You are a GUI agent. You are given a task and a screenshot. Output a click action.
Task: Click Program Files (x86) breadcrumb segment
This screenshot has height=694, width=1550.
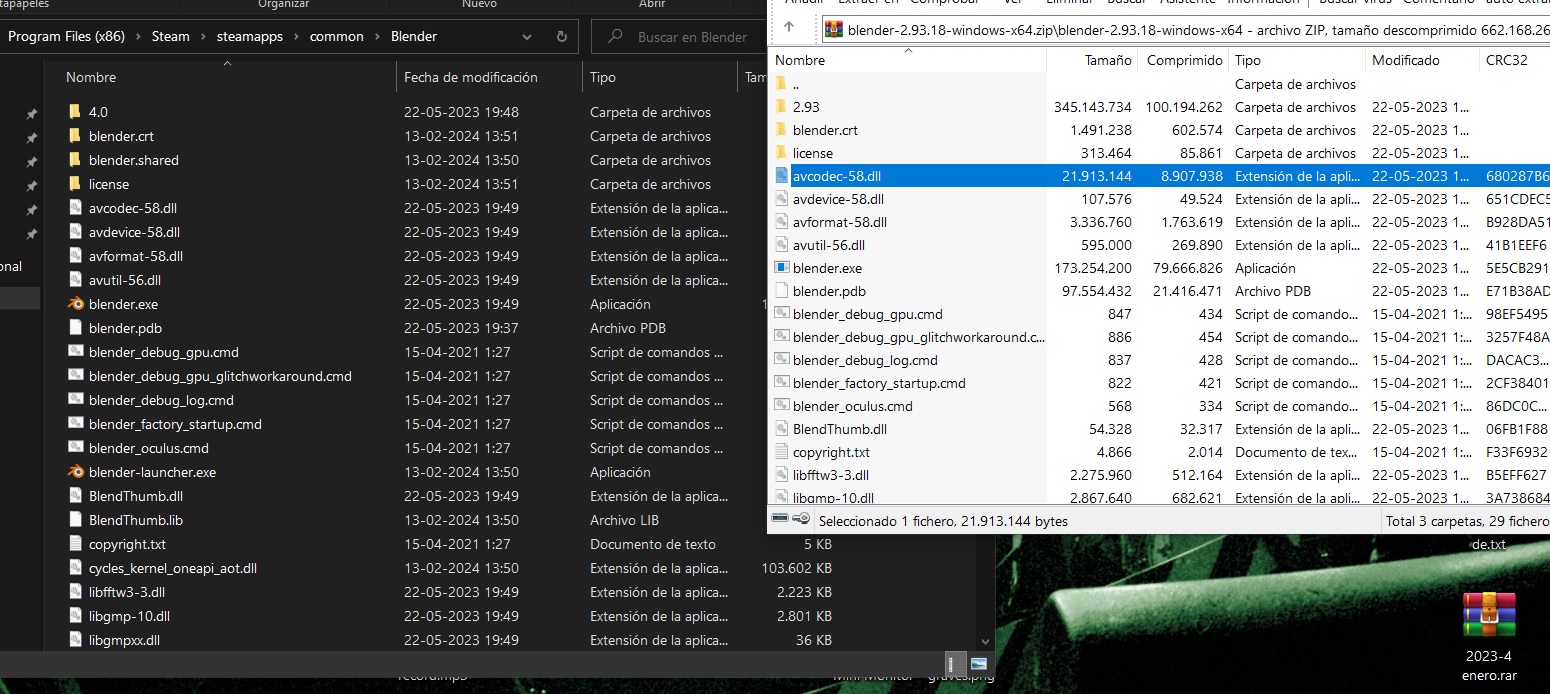tap(68, 36)
